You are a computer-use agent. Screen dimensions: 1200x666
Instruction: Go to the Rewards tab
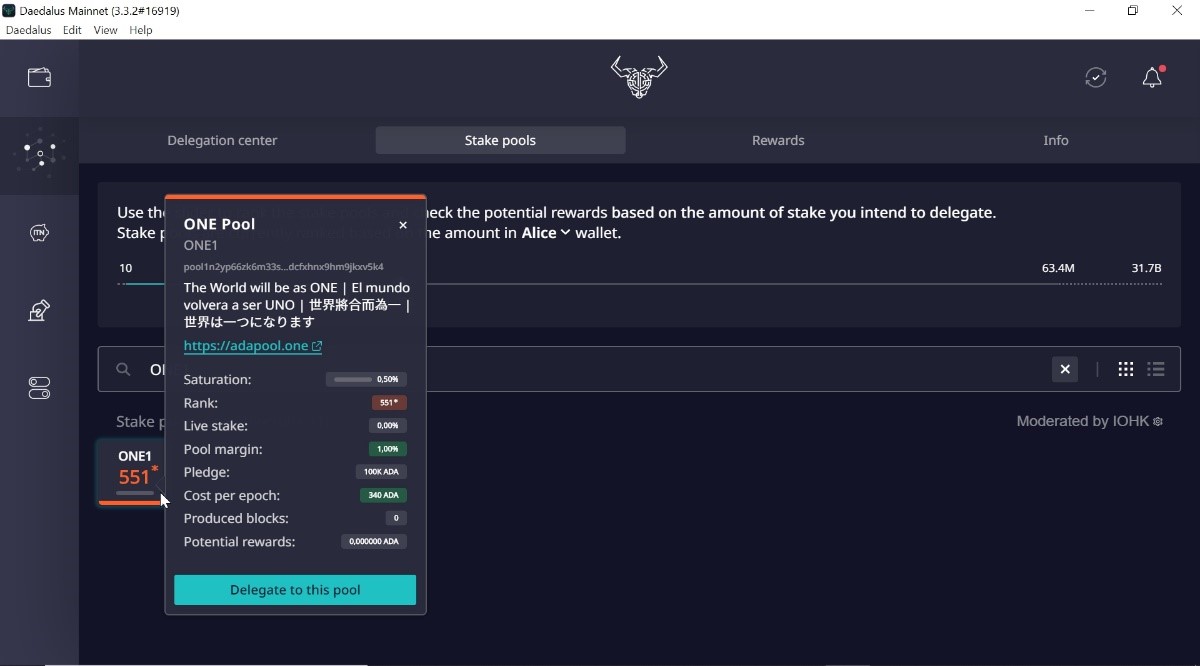click(778, 141)
